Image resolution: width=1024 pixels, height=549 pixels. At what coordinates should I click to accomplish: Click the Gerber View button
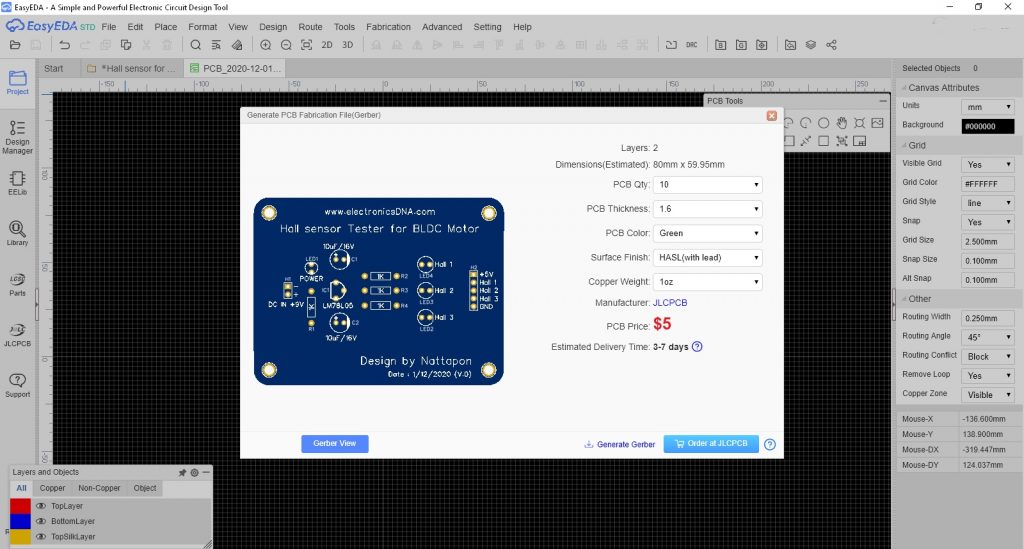pyautogui.click(x=334, y=444)
